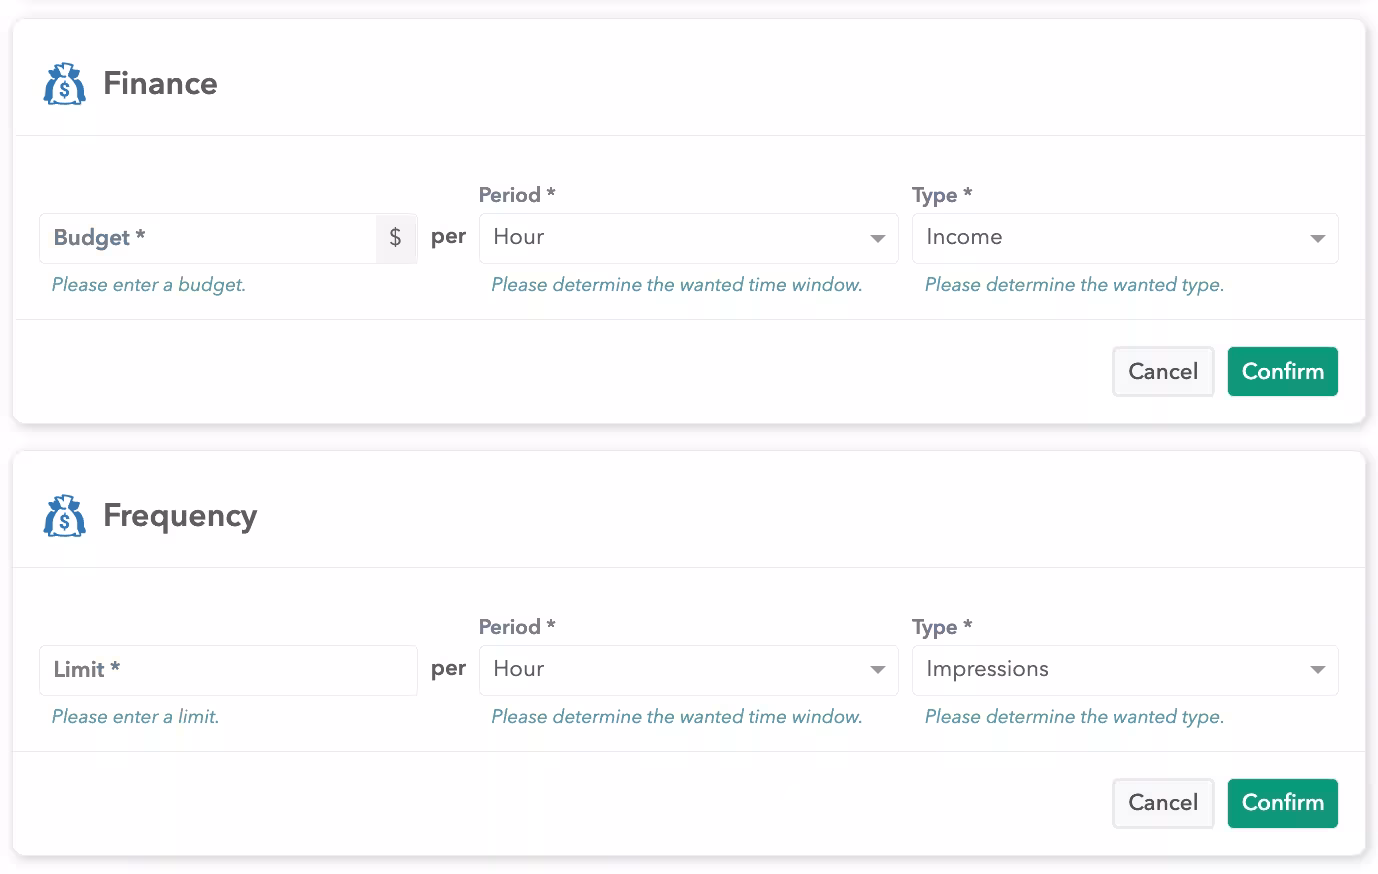Screen dimensions: 1378x874
Task: Click the Frequency section heading
Action: point(180,516)
